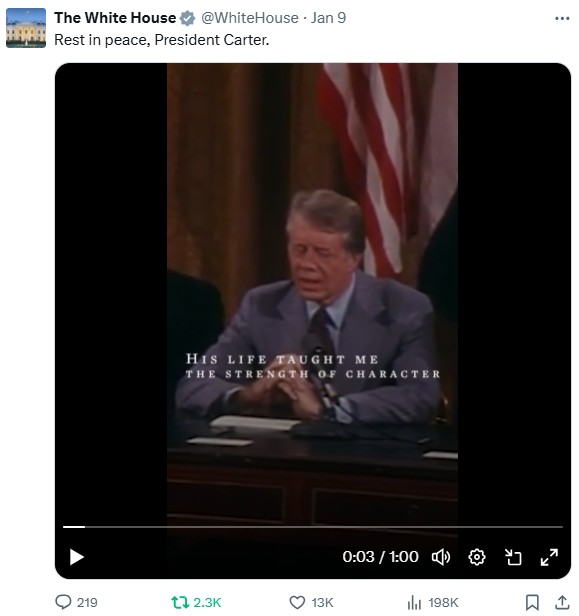Image resolution: width=579 pixels, height=616 pixels.
Task: Open The White House profile avatar
Action: [26, 28]
